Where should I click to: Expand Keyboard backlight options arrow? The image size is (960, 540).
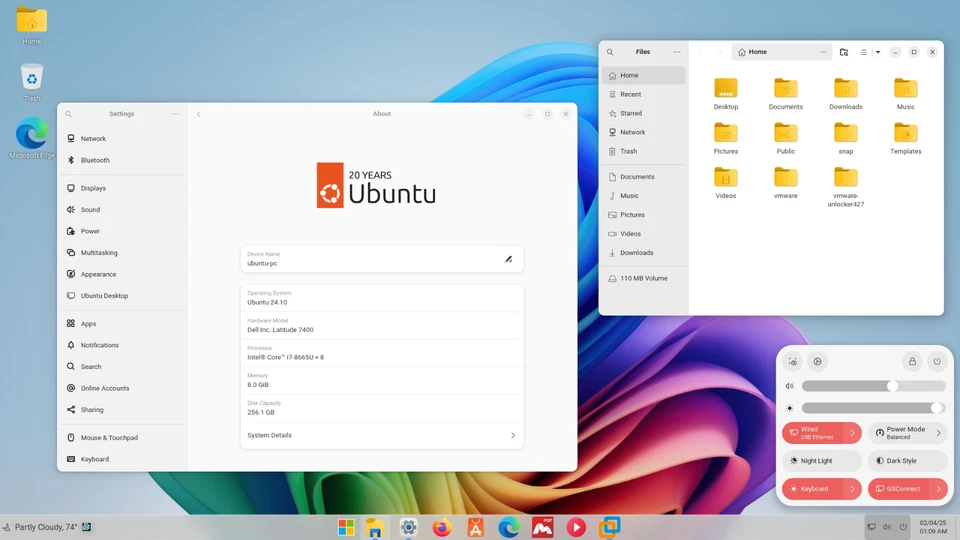[x=853, y=489]
